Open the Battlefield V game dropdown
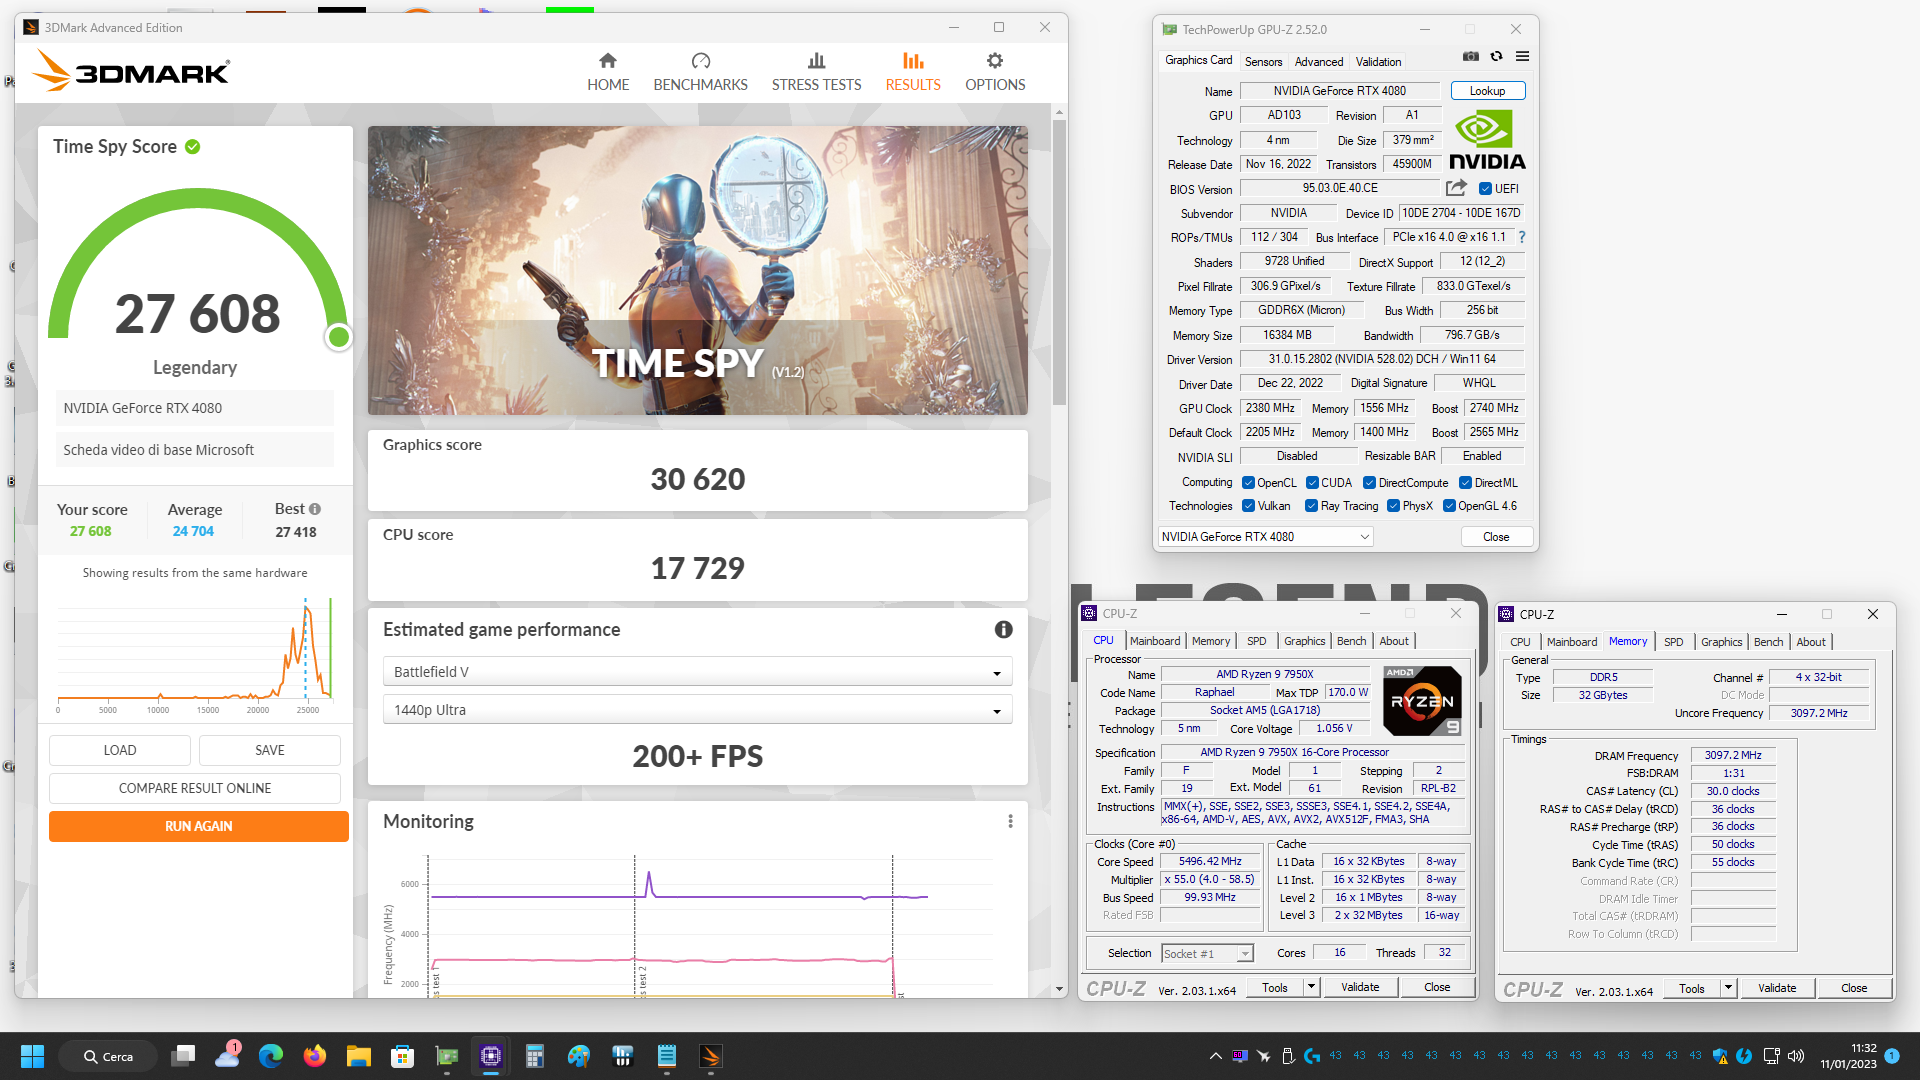Viewport: 1920px width, 1080px height. click(697, 672)
